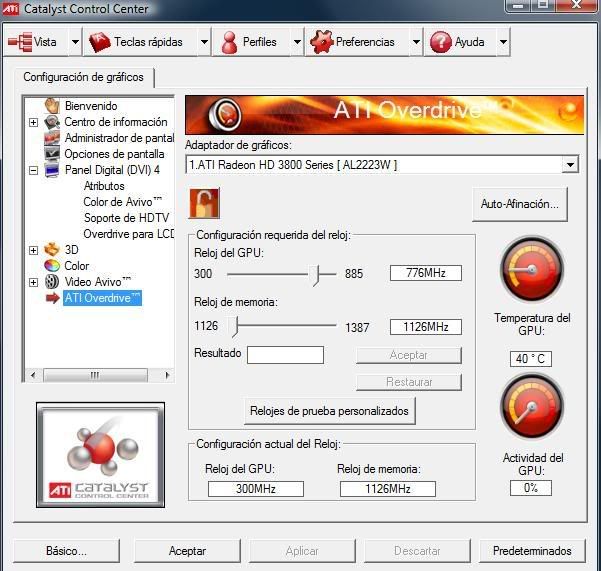This screenshot has width=601, height=571.
Task: Click the ATI Overdrive banner gauge icon
Action: [x=225, y=114]
